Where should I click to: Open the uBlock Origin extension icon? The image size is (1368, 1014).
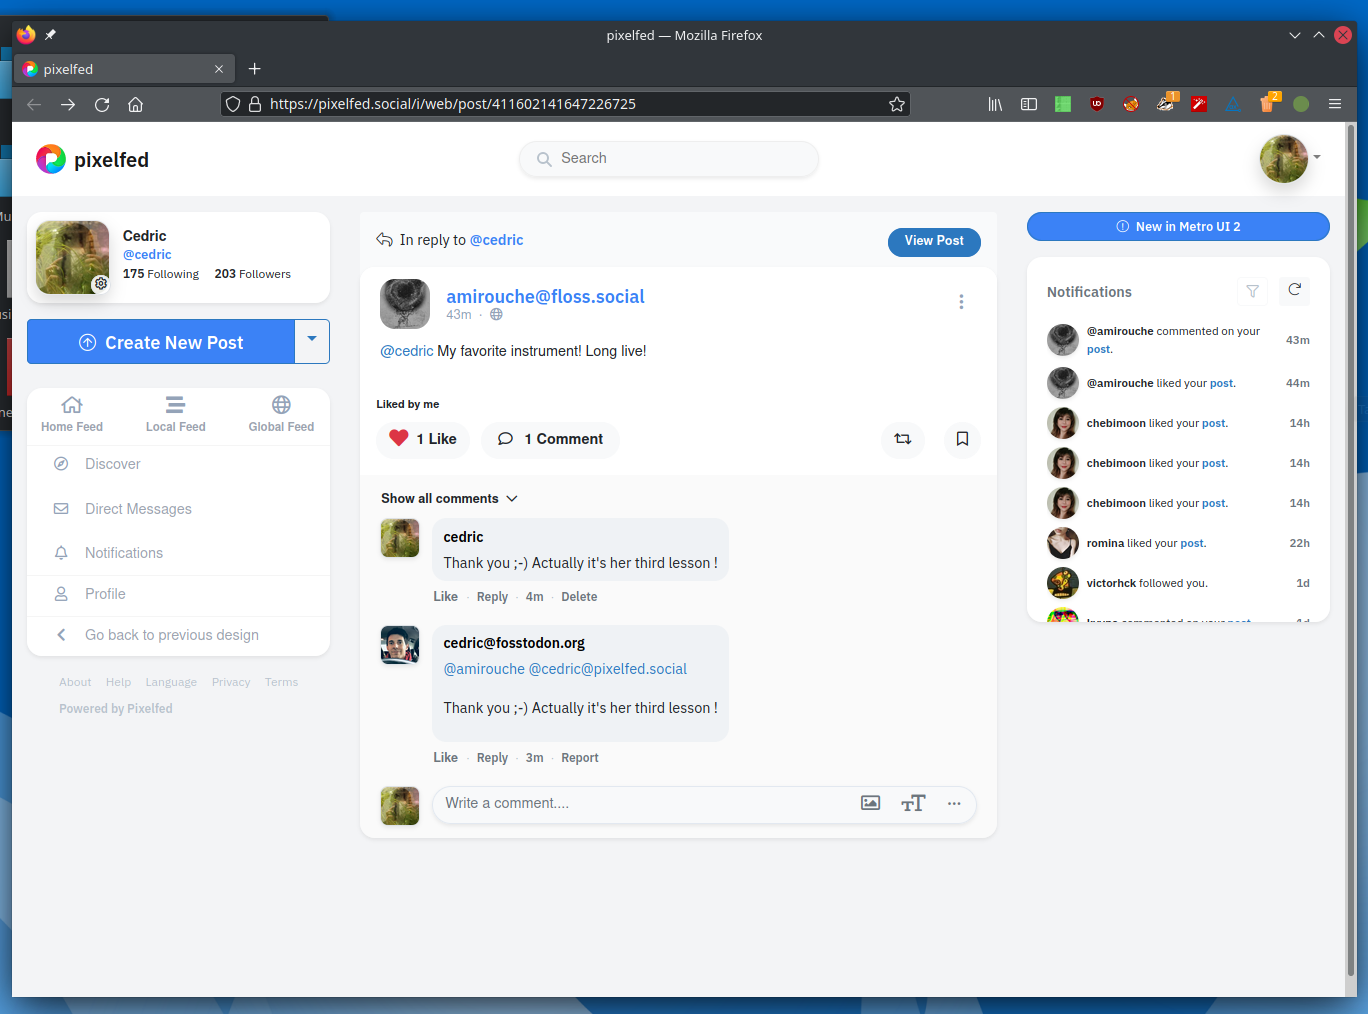tap(1097, 104)
